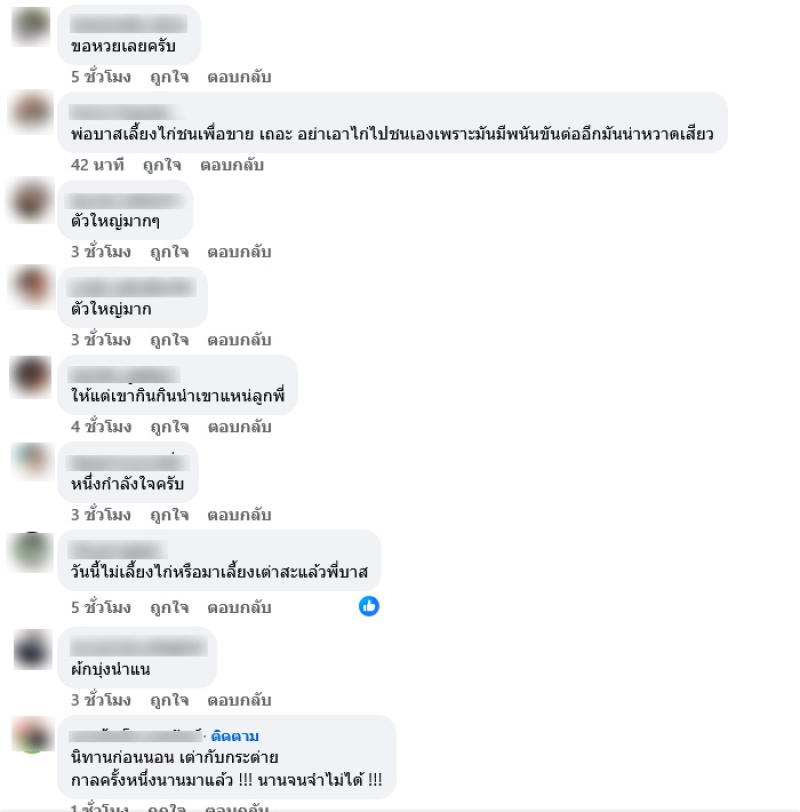Open avatar of commenter saying ขอหวยเลยครับ

point(31,26)
